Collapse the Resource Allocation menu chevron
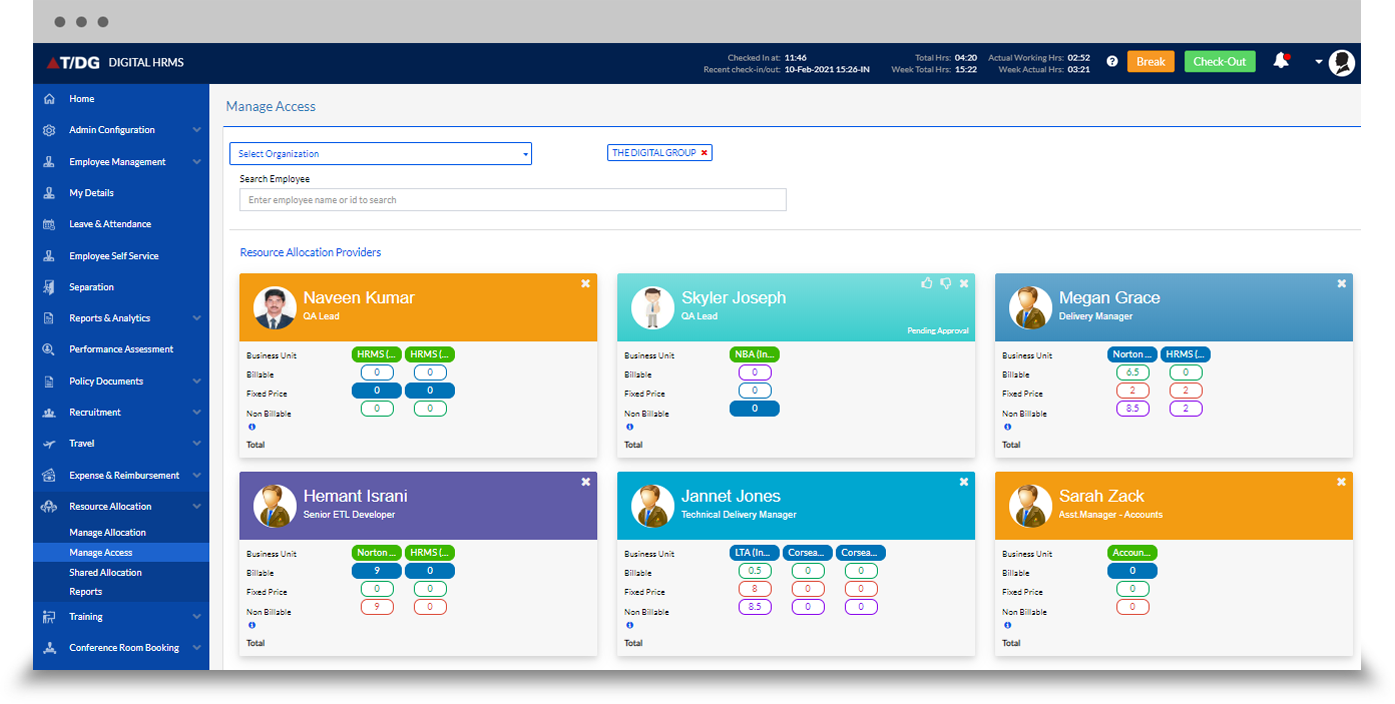The height and width of the screenshot is (704, 1395). click(197, 506)
